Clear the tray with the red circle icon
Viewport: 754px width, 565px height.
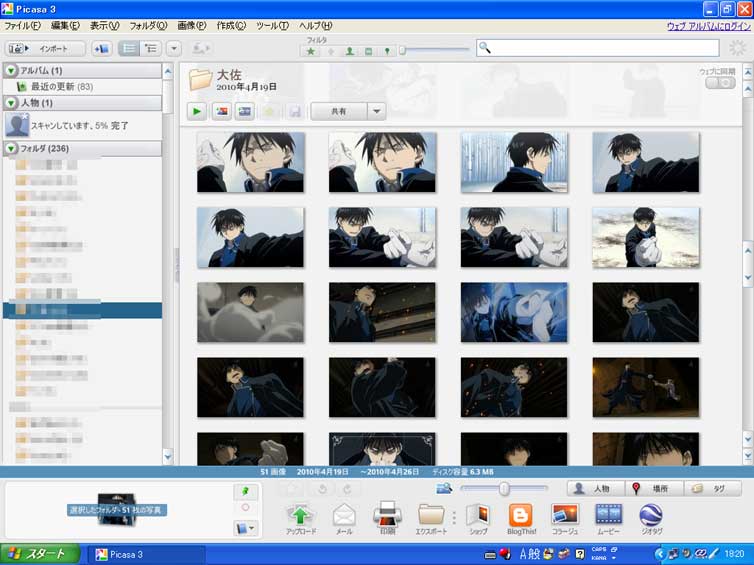[x=245, y=507]
